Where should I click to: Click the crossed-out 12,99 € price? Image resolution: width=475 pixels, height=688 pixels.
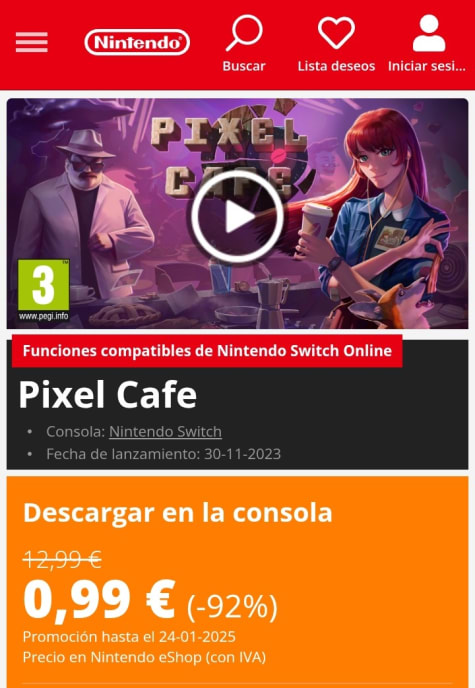coord(62,559)
